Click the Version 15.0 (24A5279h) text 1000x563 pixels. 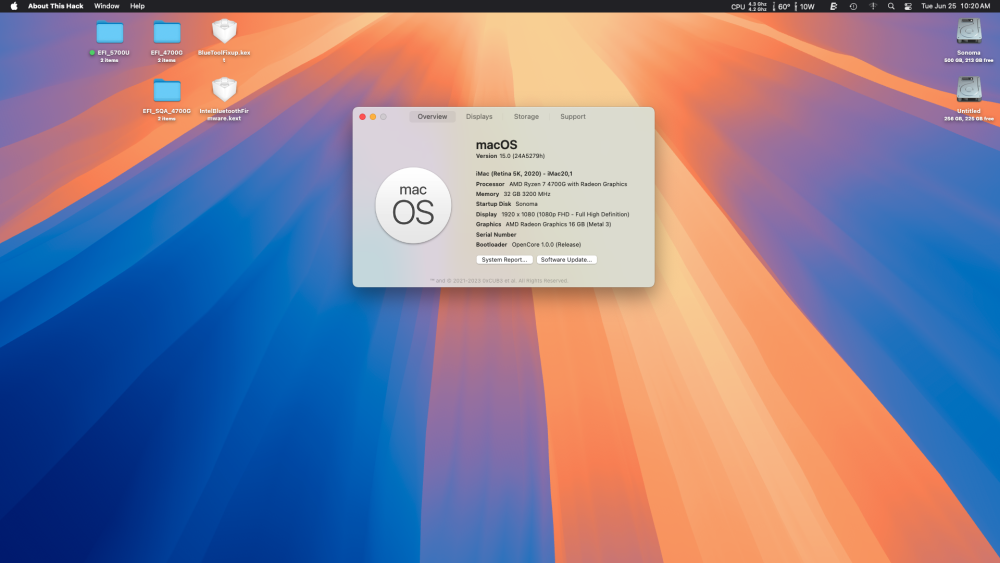[x=510, y=156]
